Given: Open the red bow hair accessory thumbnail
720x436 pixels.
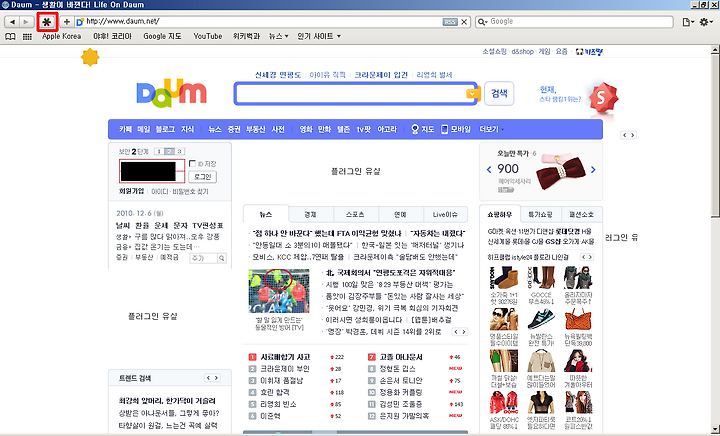Looking at the screenshot, I should [x=560, y=172].
